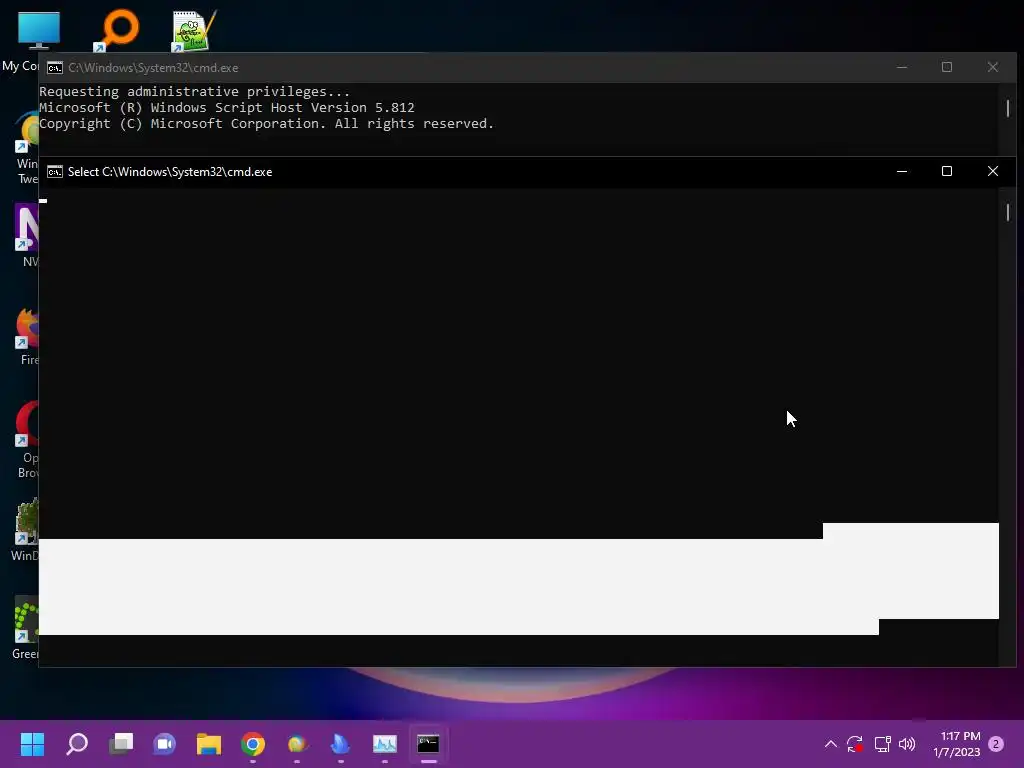Screen dimensions: 1024x768
Task: Select Firefox desktop shortcut
Action: tap(27, 336)
